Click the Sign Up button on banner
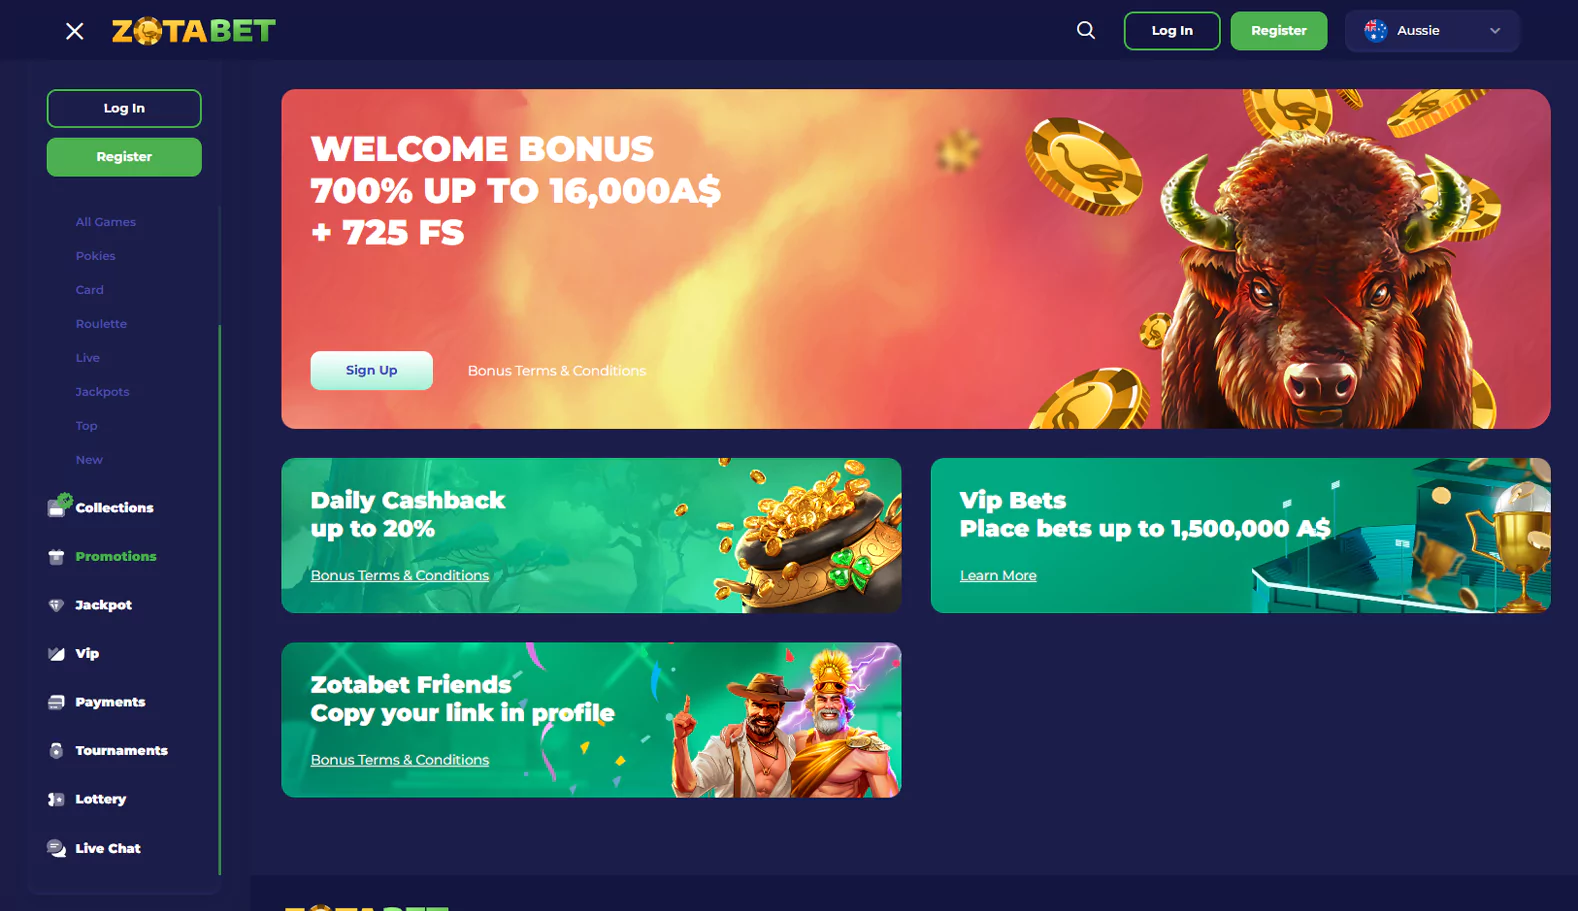 point(371,370)
